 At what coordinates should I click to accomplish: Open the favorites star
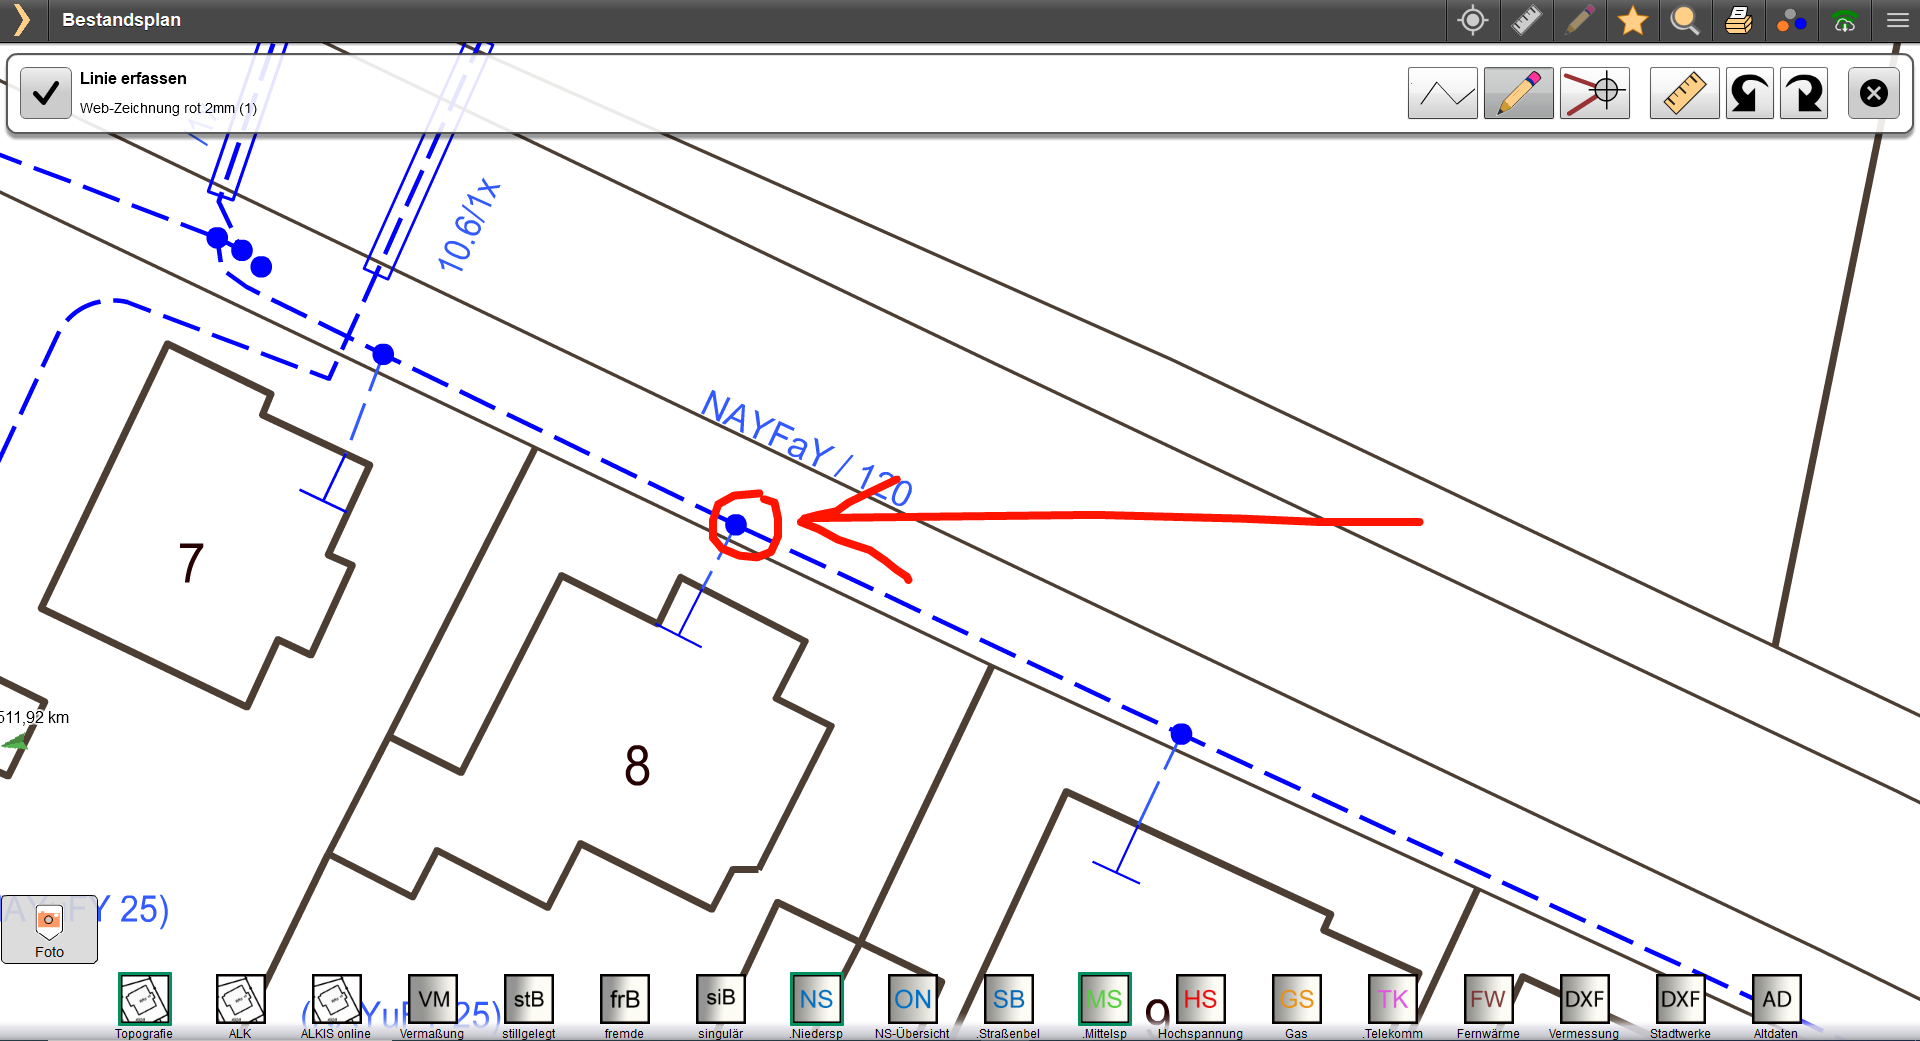(1633, 20)
